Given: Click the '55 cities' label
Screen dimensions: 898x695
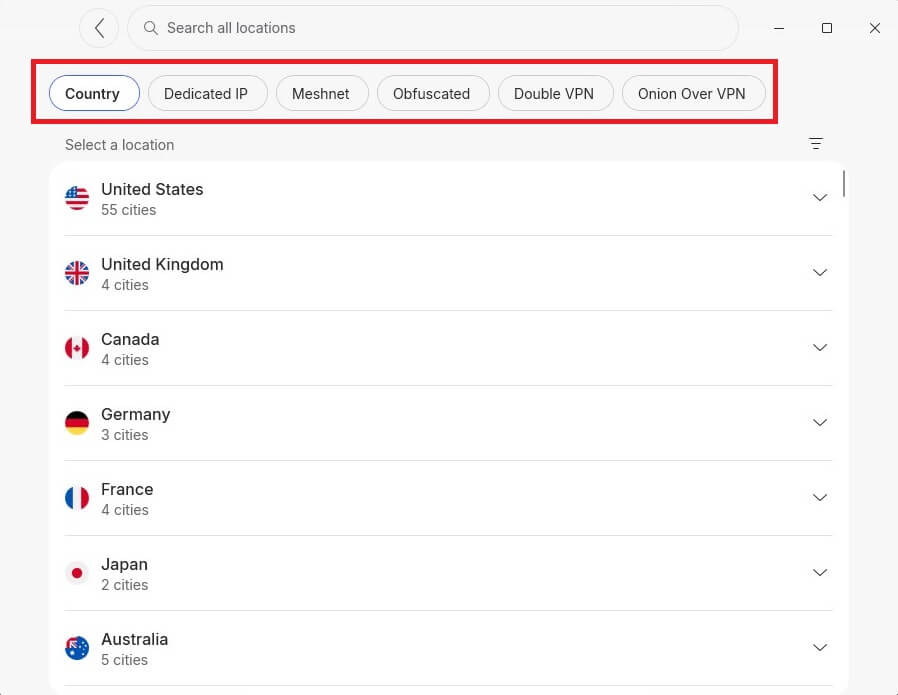Looking at the screenshot, I should pos(128,210).
